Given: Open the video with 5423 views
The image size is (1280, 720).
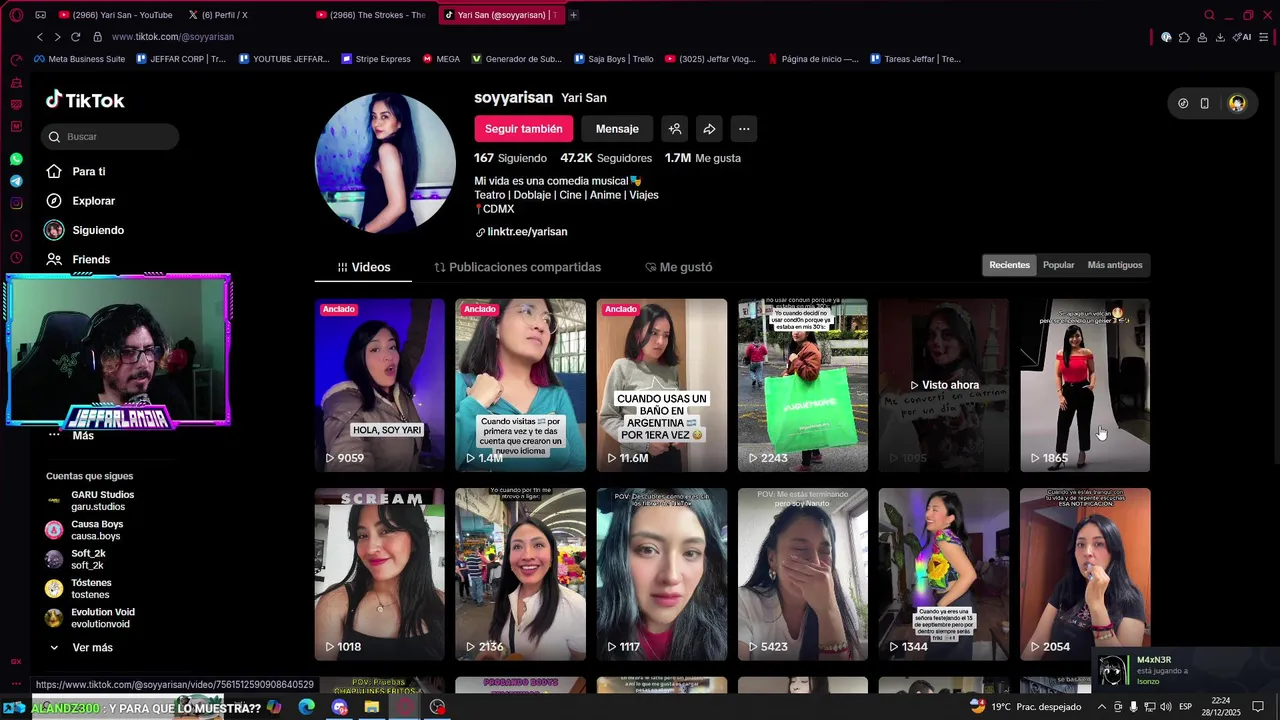Looking at the screenshot, I should tap(803, 574).
